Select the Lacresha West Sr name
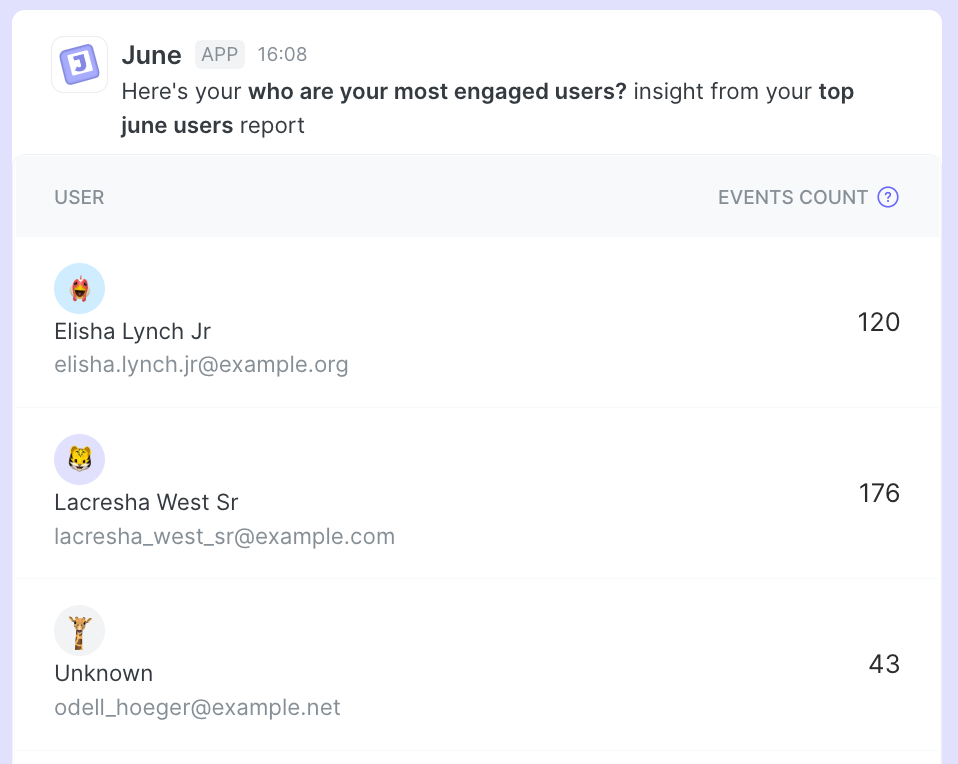The width and height of the screenshot is (958, 764). (x=146, y=502)
